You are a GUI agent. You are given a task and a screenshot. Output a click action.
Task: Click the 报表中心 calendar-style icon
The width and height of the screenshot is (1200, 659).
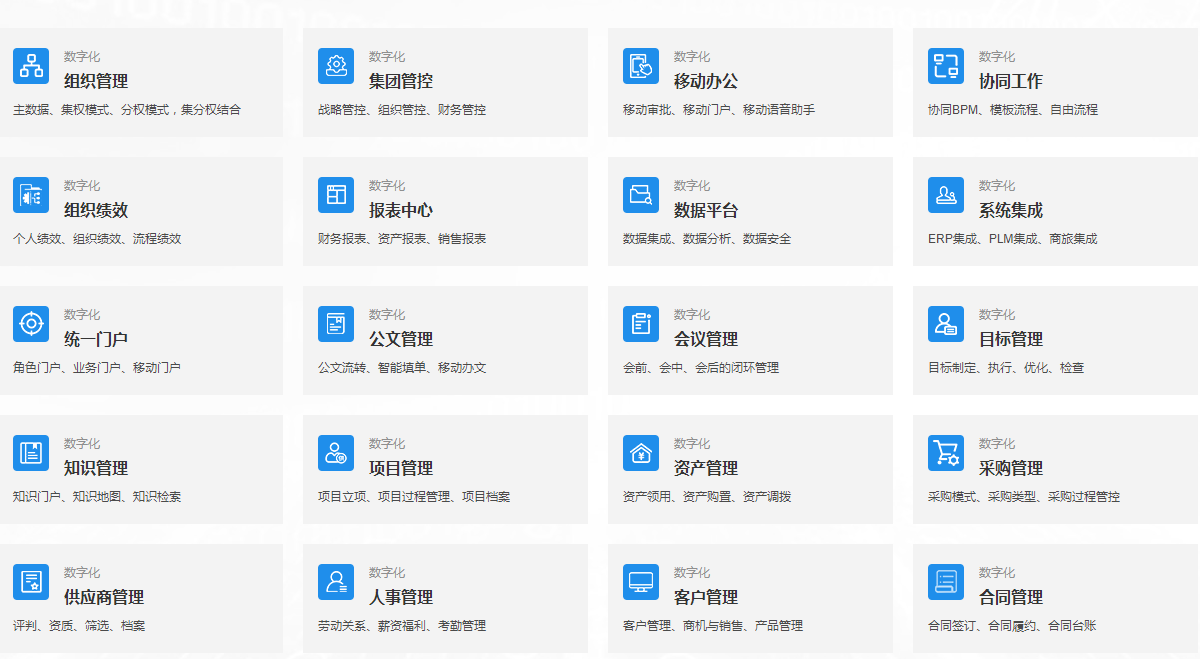(336, 194)
